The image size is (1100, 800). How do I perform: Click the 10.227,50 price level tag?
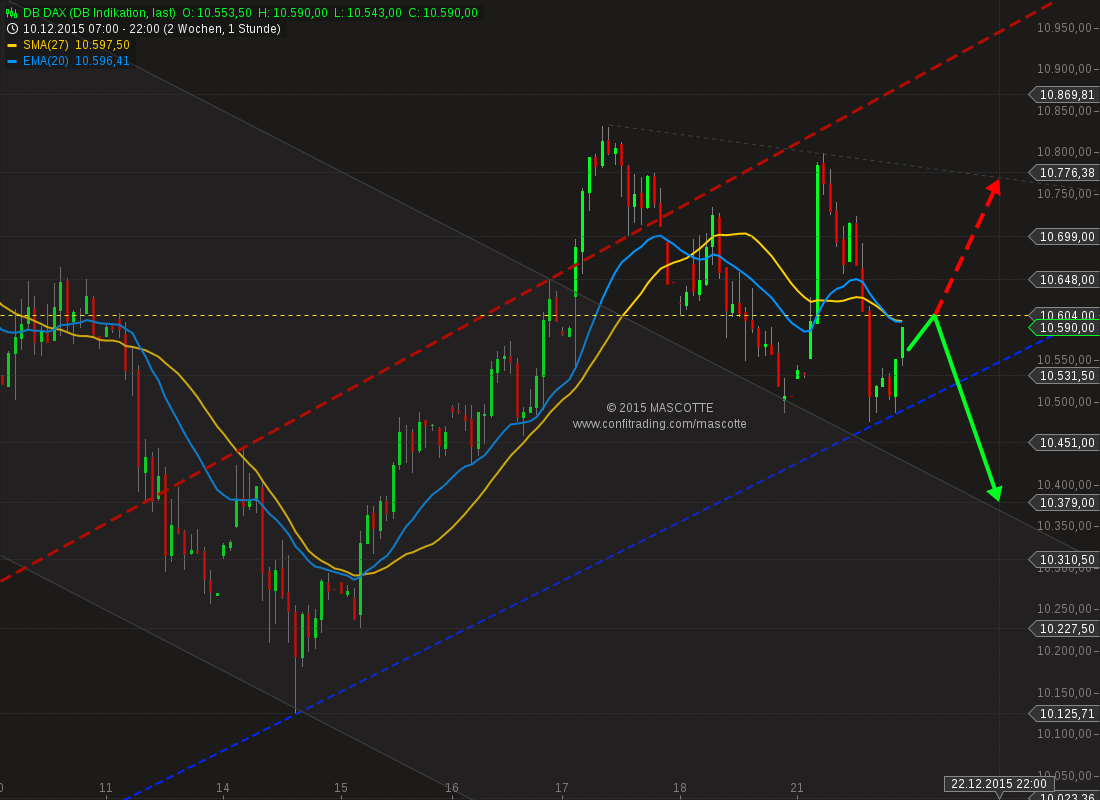click(x=1064, y=629)
